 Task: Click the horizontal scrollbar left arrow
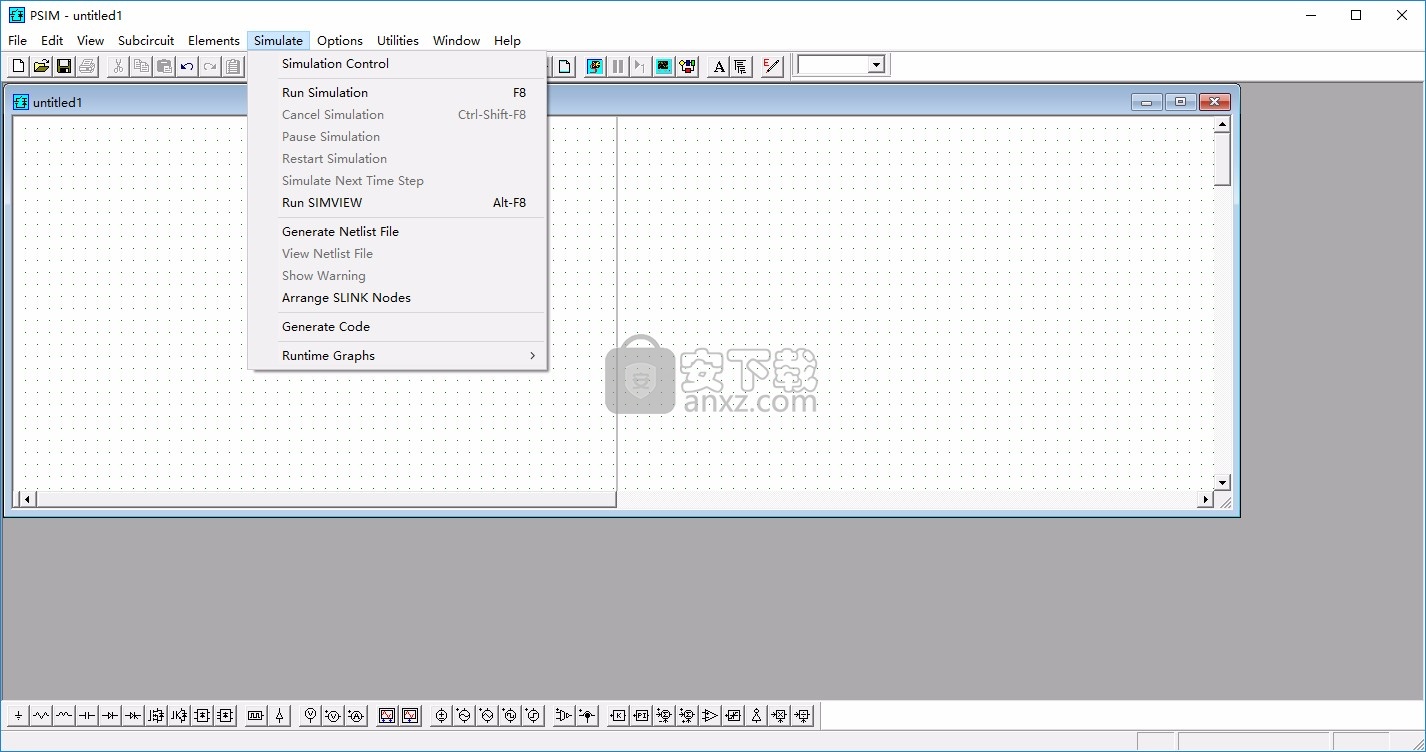[26, 499]
